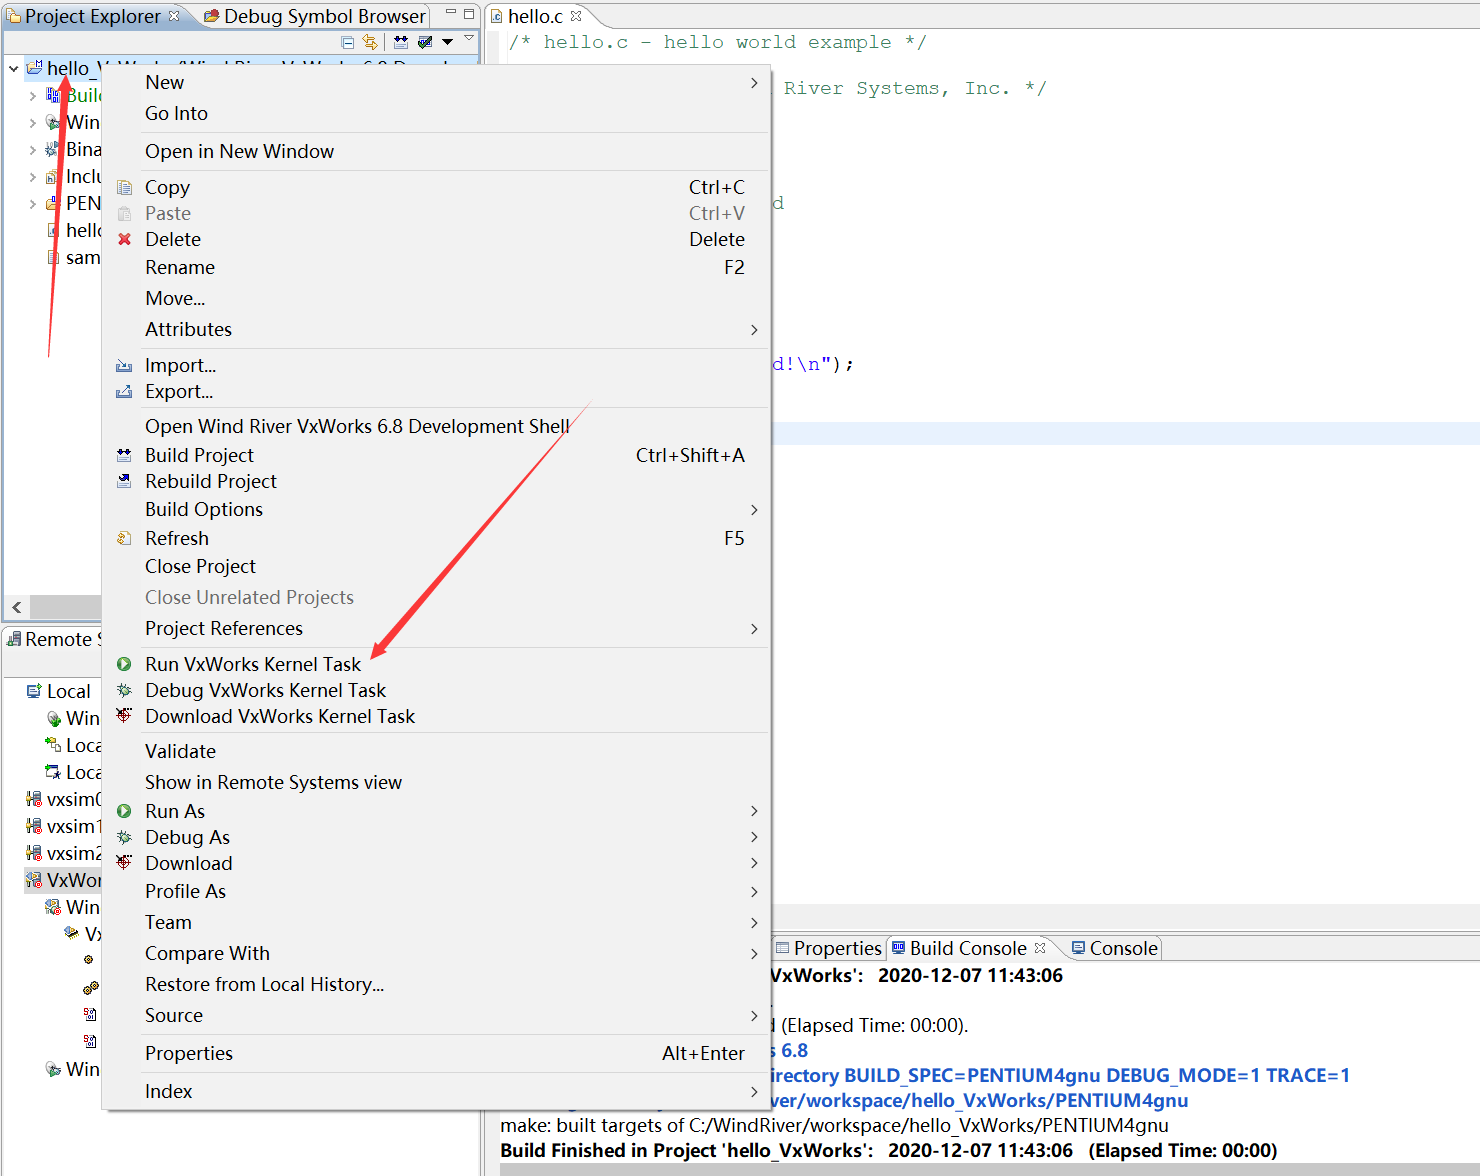The image size is (1480, 1176).
Task: Click Download VxWorks Kernel Task icon
Action: [x=124, y=716]
